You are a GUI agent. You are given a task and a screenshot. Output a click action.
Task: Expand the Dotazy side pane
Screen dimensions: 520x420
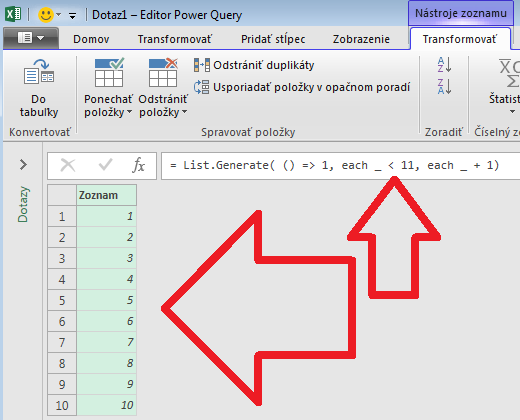click(23, 164)
